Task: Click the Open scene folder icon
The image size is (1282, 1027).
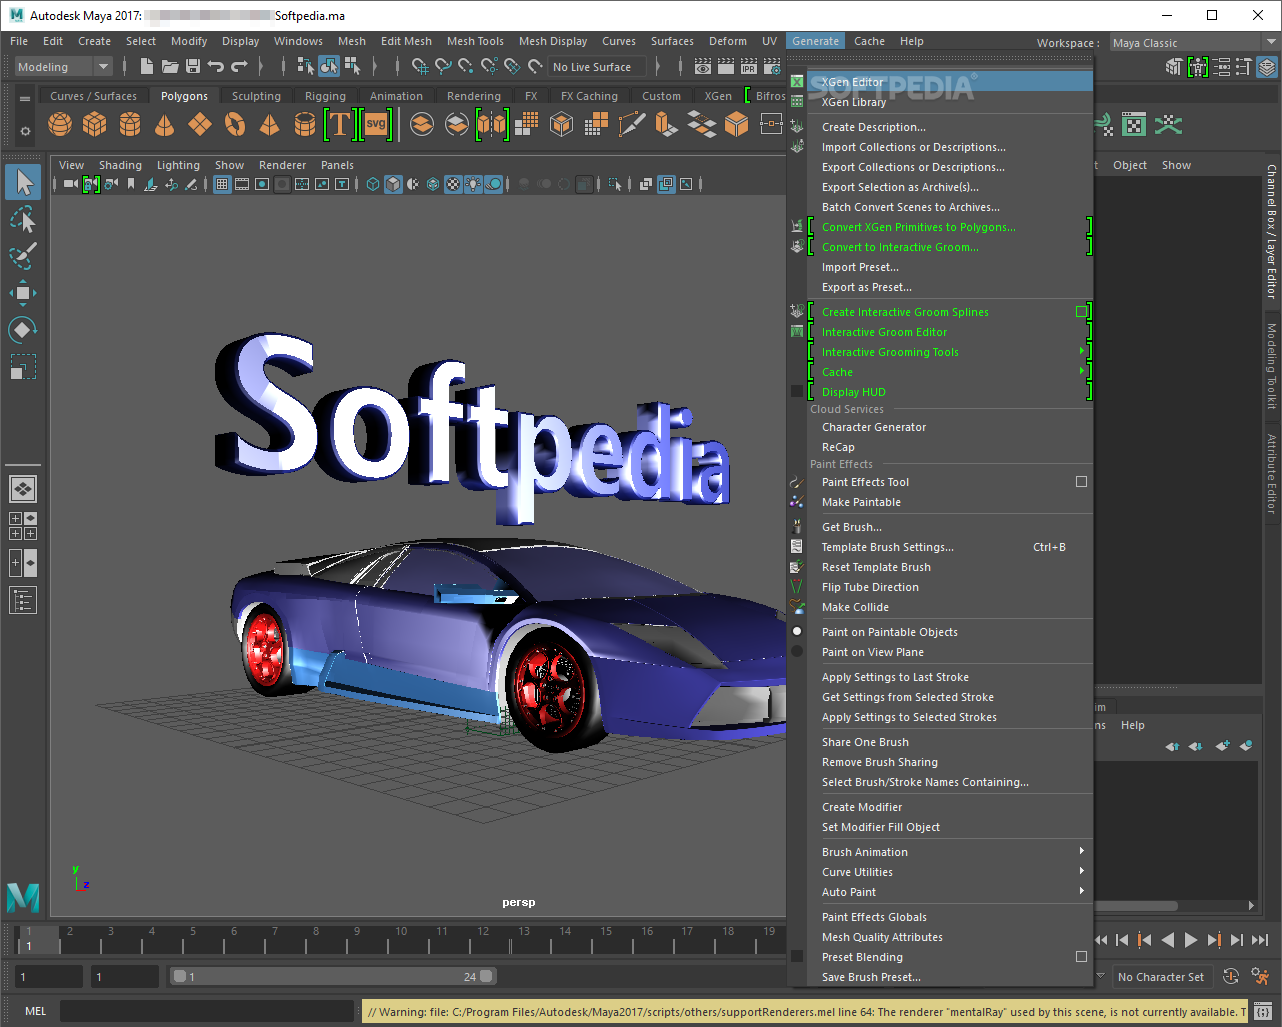Action: click(170, 67)
